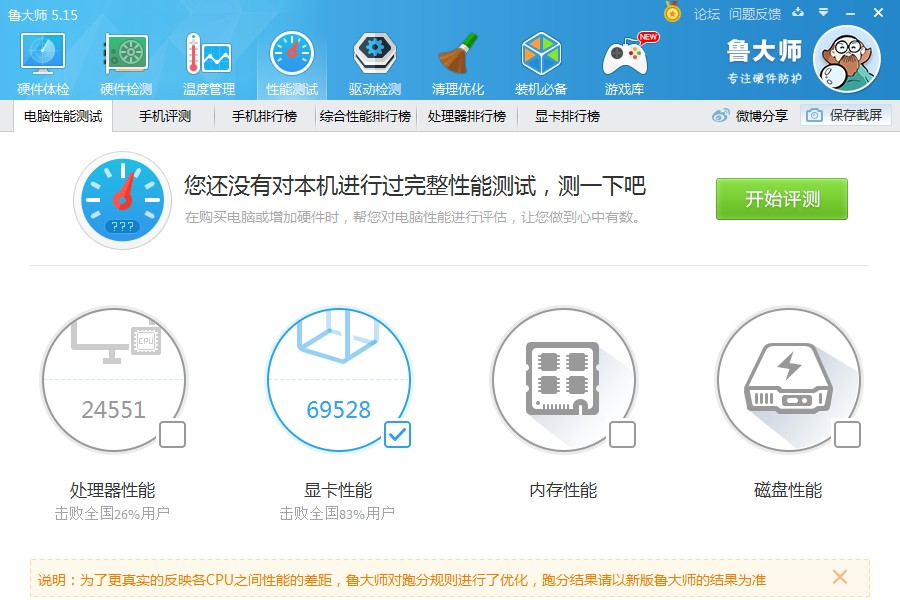Image resolution: width=900 pixels, height=600 pixels.
Task: Click 磁盘性能 label
Action: 788,490
